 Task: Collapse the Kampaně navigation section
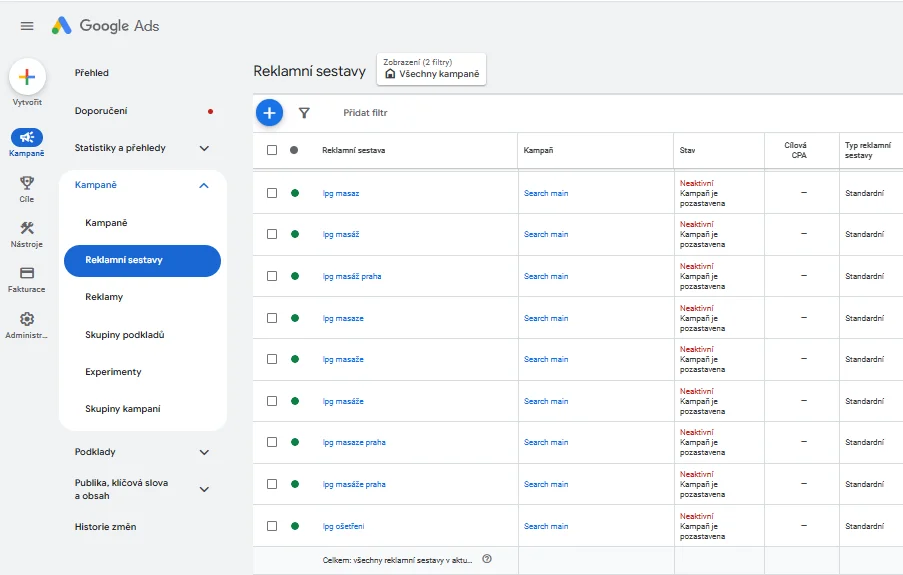[204, 185]
